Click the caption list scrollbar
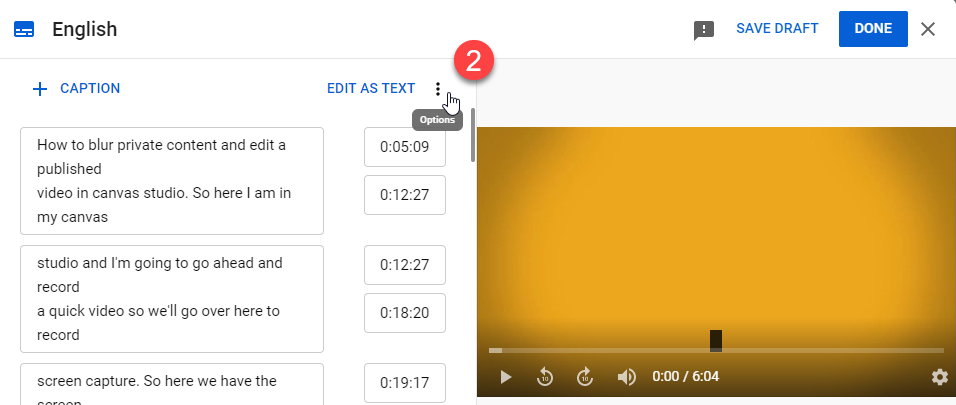The width and height of the screenshot is (956, 405). (x=473, y=135)
